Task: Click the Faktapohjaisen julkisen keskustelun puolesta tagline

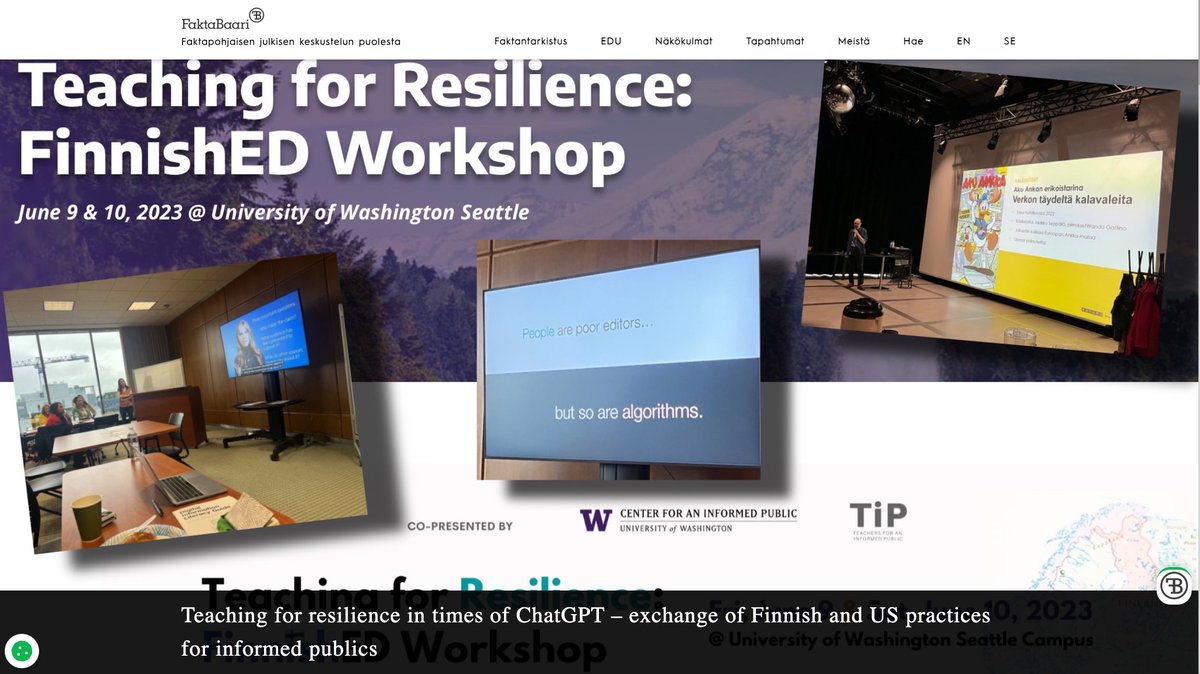Action: pos(291,41)
